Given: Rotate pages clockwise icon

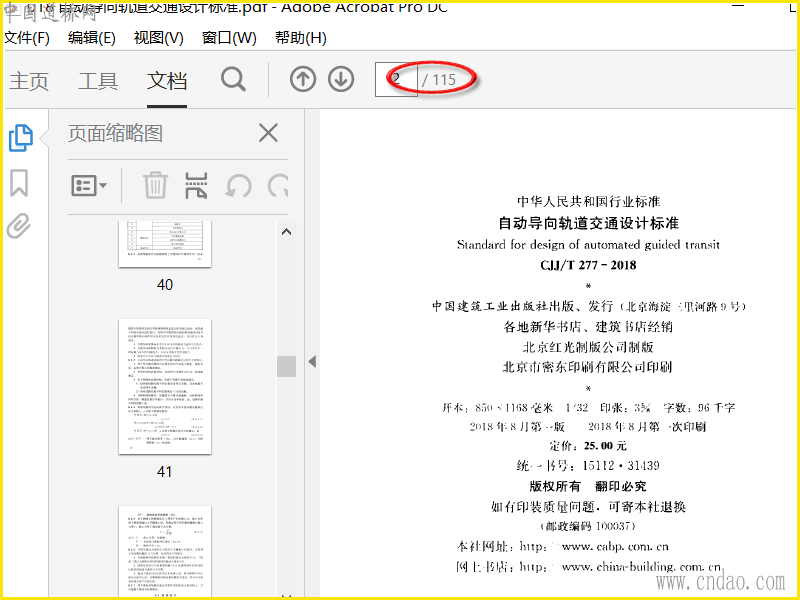Looking at the screenshot, I should pos(278,185).
